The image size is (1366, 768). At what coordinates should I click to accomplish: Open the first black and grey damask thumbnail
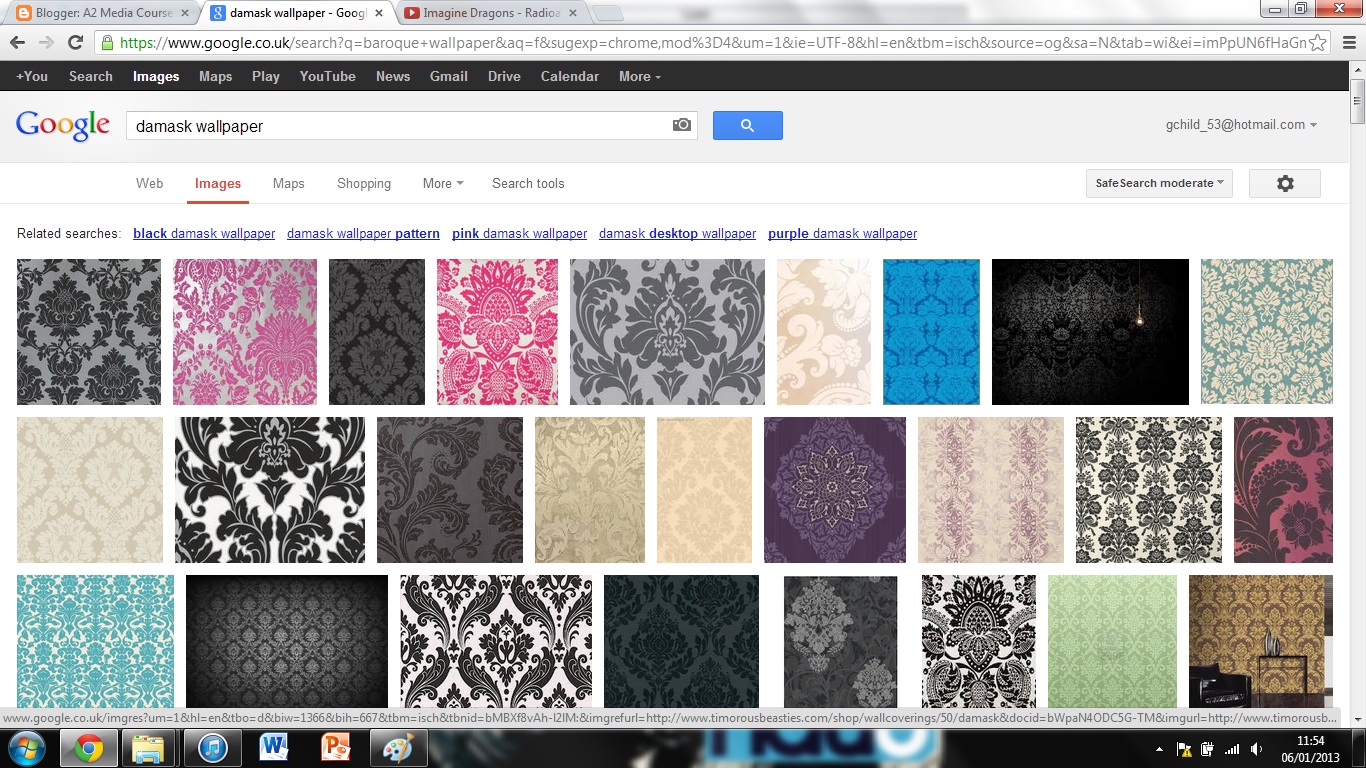click(x=89, y=332)
